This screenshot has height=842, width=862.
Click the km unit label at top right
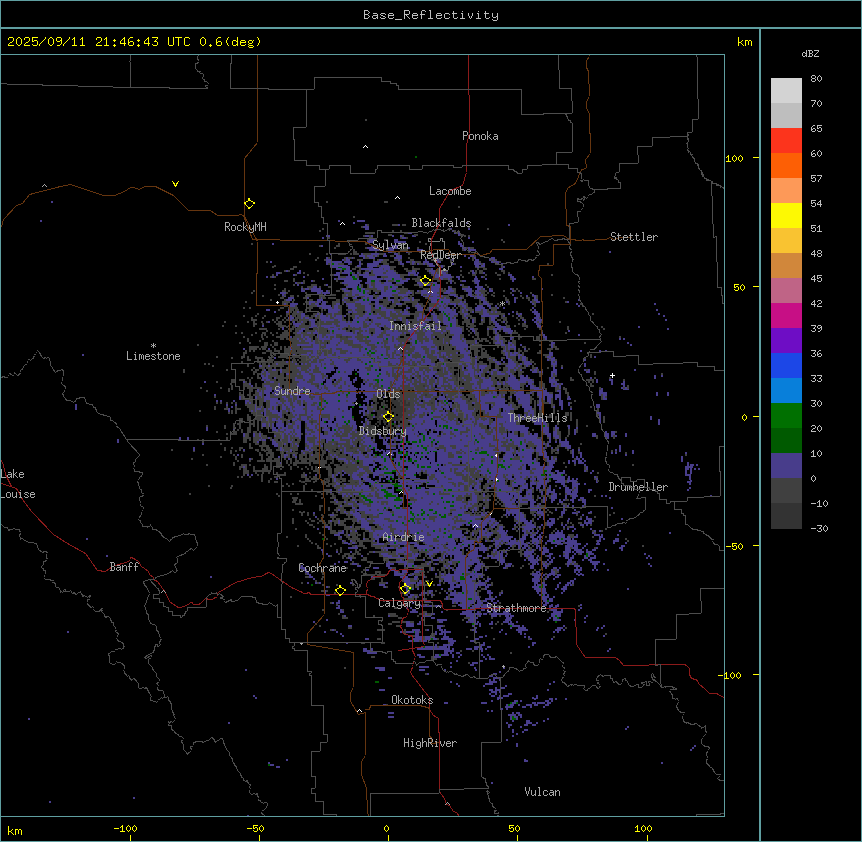tap(745, 42)
